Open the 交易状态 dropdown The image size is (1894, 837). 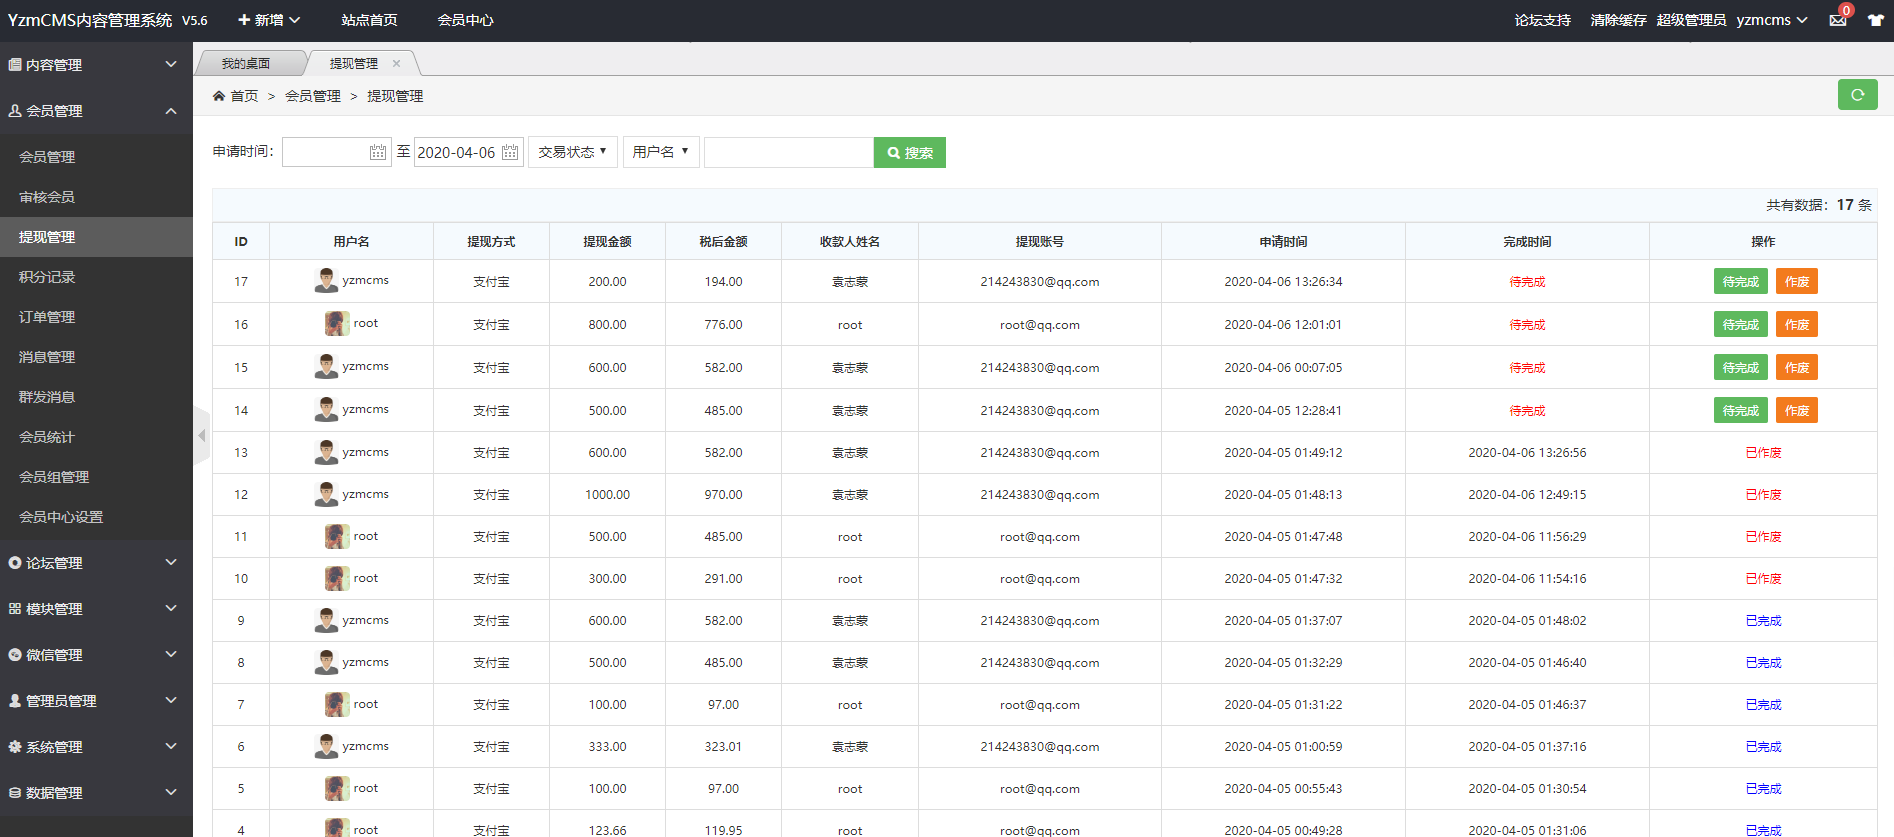tap(573, 152)
